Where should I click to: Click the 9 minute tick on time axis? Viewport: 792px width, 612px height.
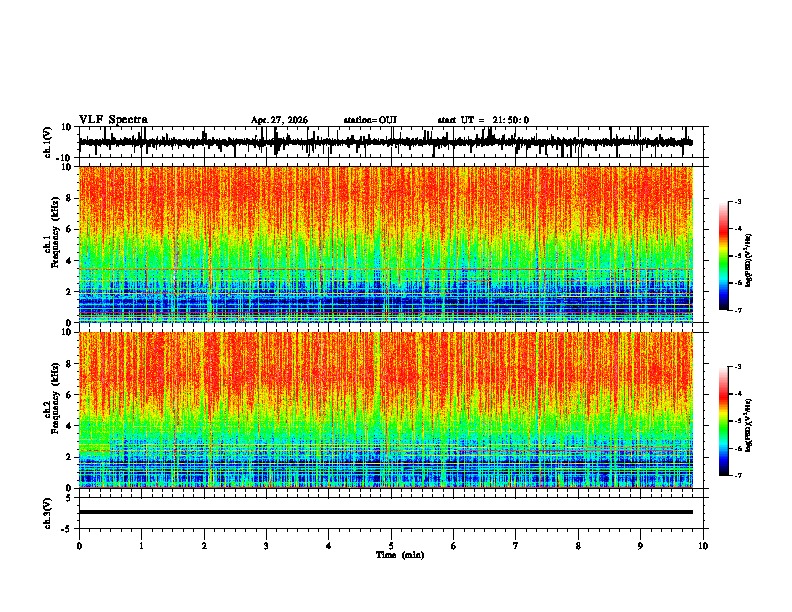click(640, 546)
